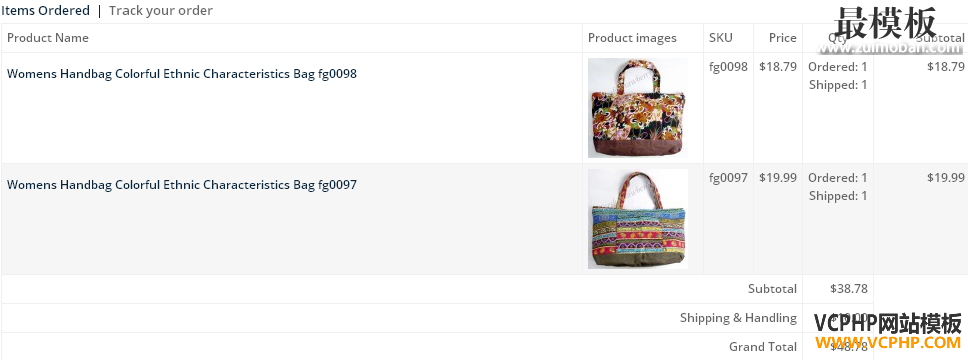Click Ordered: 1 in the fg0098 row
968x360 pixels.
click(838, 67)
